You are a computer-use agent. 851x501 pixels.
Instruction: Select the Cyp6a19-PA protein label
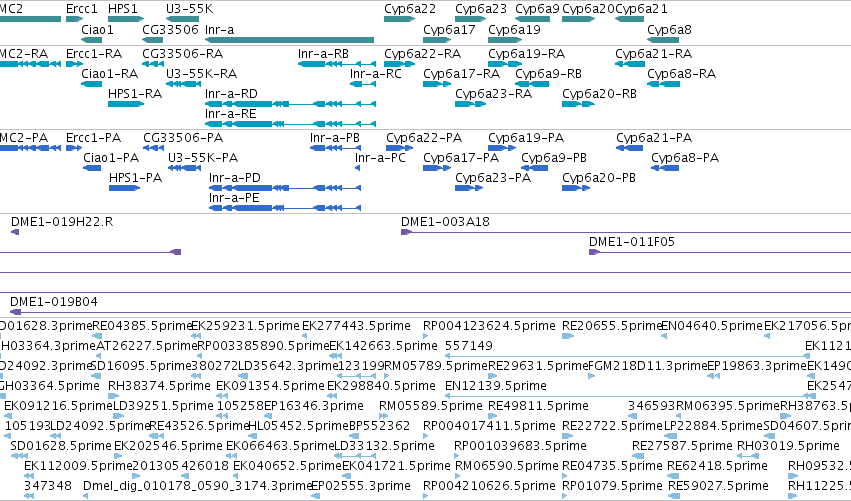click(526, 138)
